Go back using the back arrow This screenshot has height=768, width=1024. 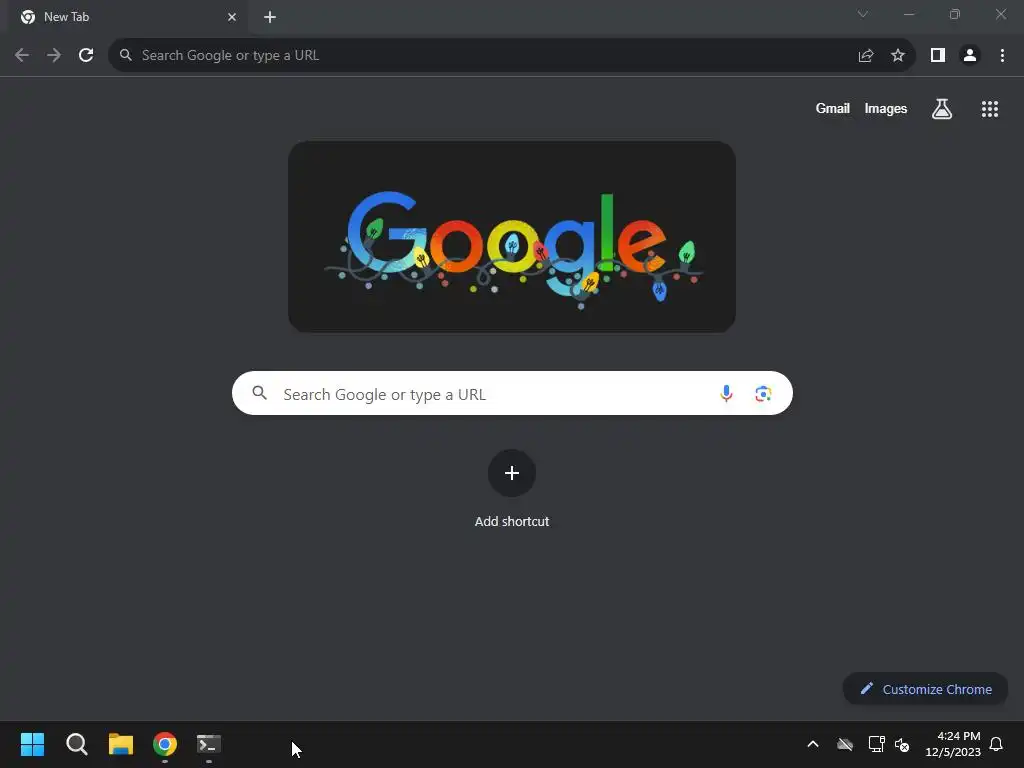click(x=22, y=56)
